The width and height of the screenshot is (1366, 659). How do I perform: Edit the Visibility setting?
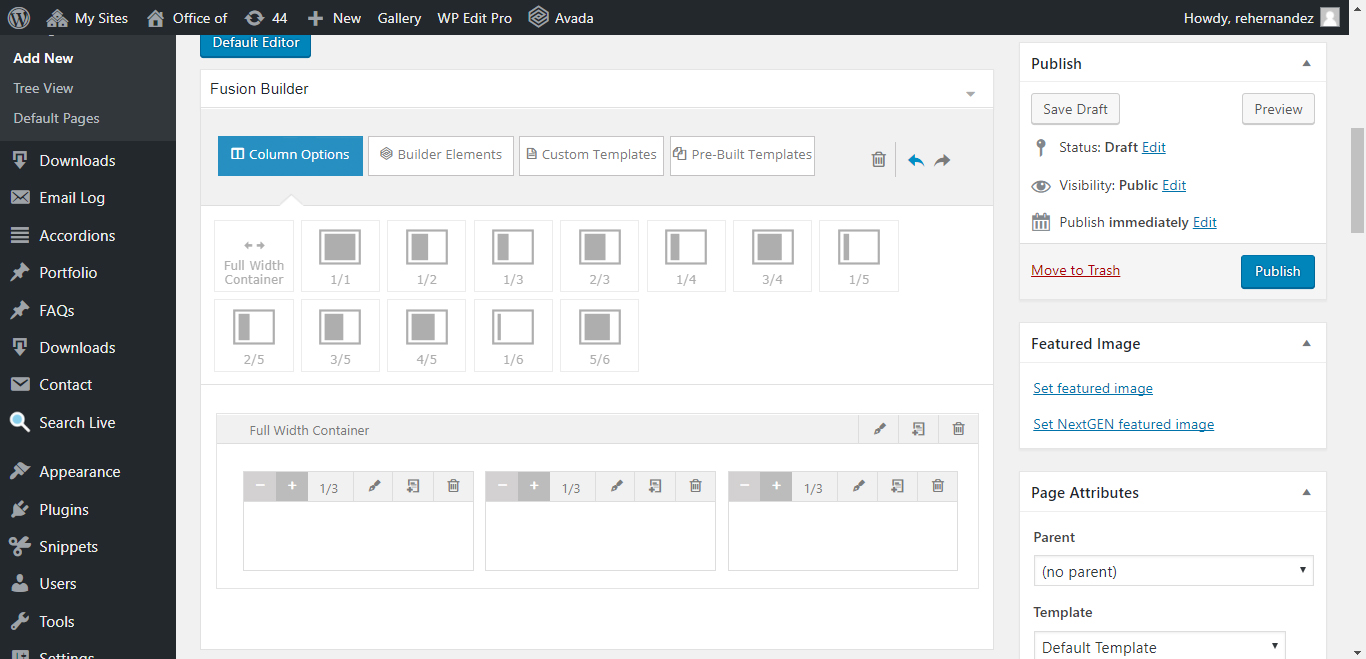(1174, 185)
